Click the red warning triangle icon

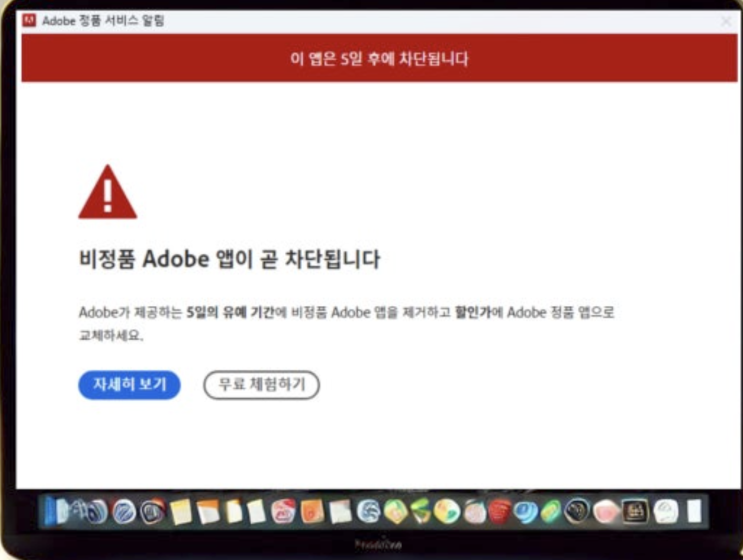pos(108,192)
